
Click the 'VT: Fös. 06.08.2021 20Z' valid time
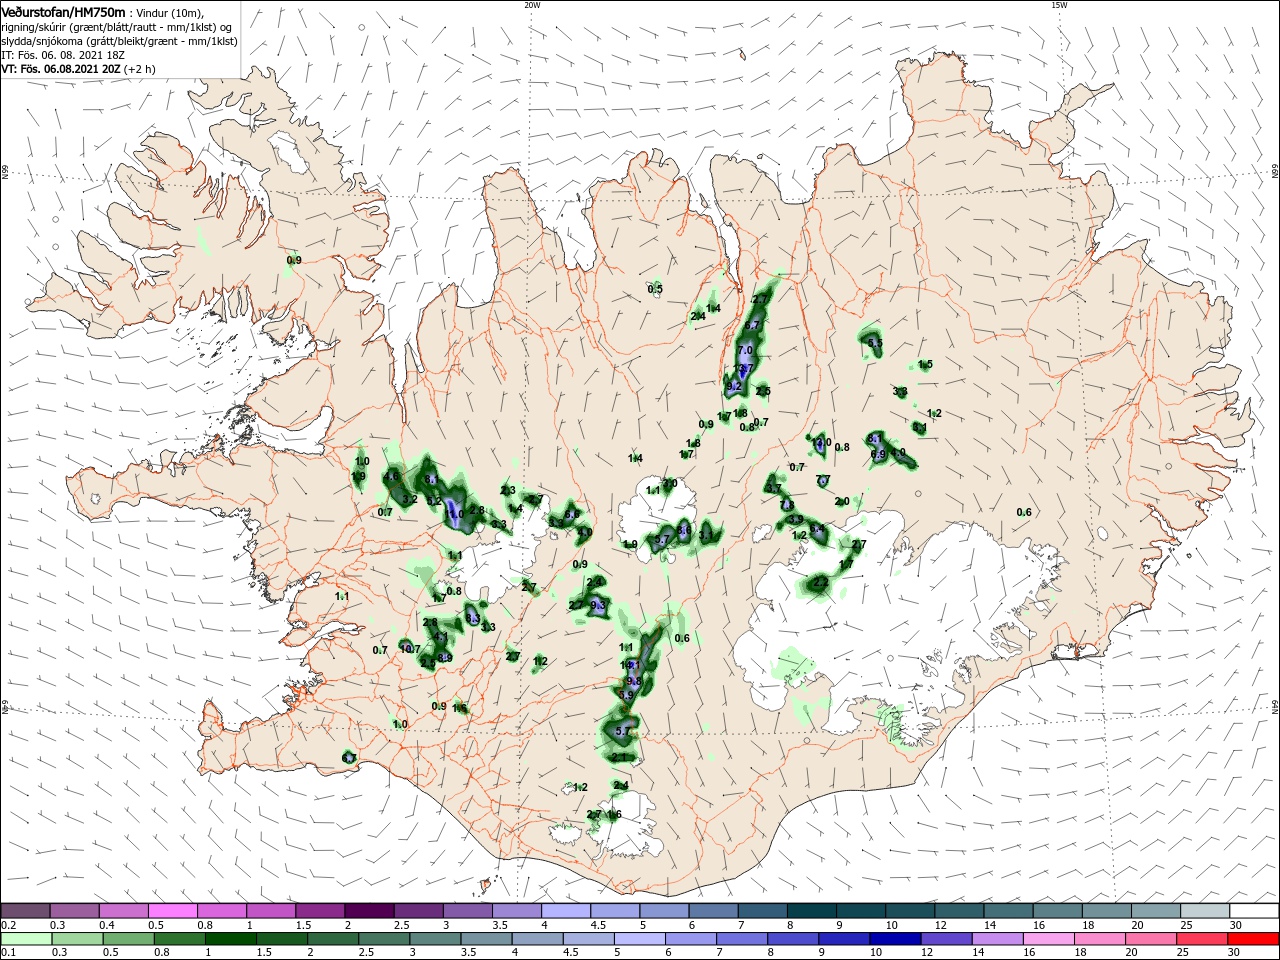pyautogui.click(x=61, y=69)
